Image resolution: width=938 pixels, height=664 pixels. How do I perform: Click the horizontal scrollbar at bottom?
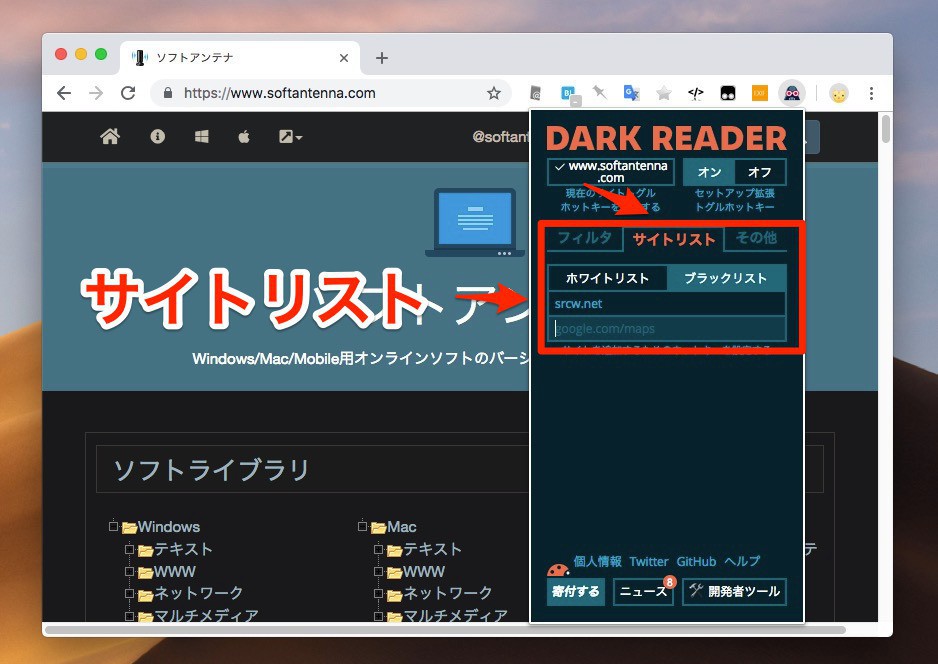pyautogui.click(x=446, y=629)
